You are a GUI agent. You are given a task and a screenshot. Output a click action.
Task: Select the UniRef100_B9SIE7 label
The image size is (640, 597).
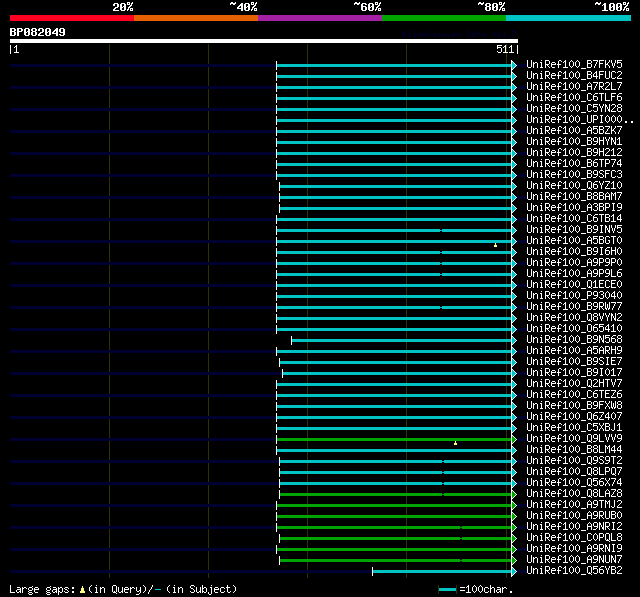coord(574,362)
